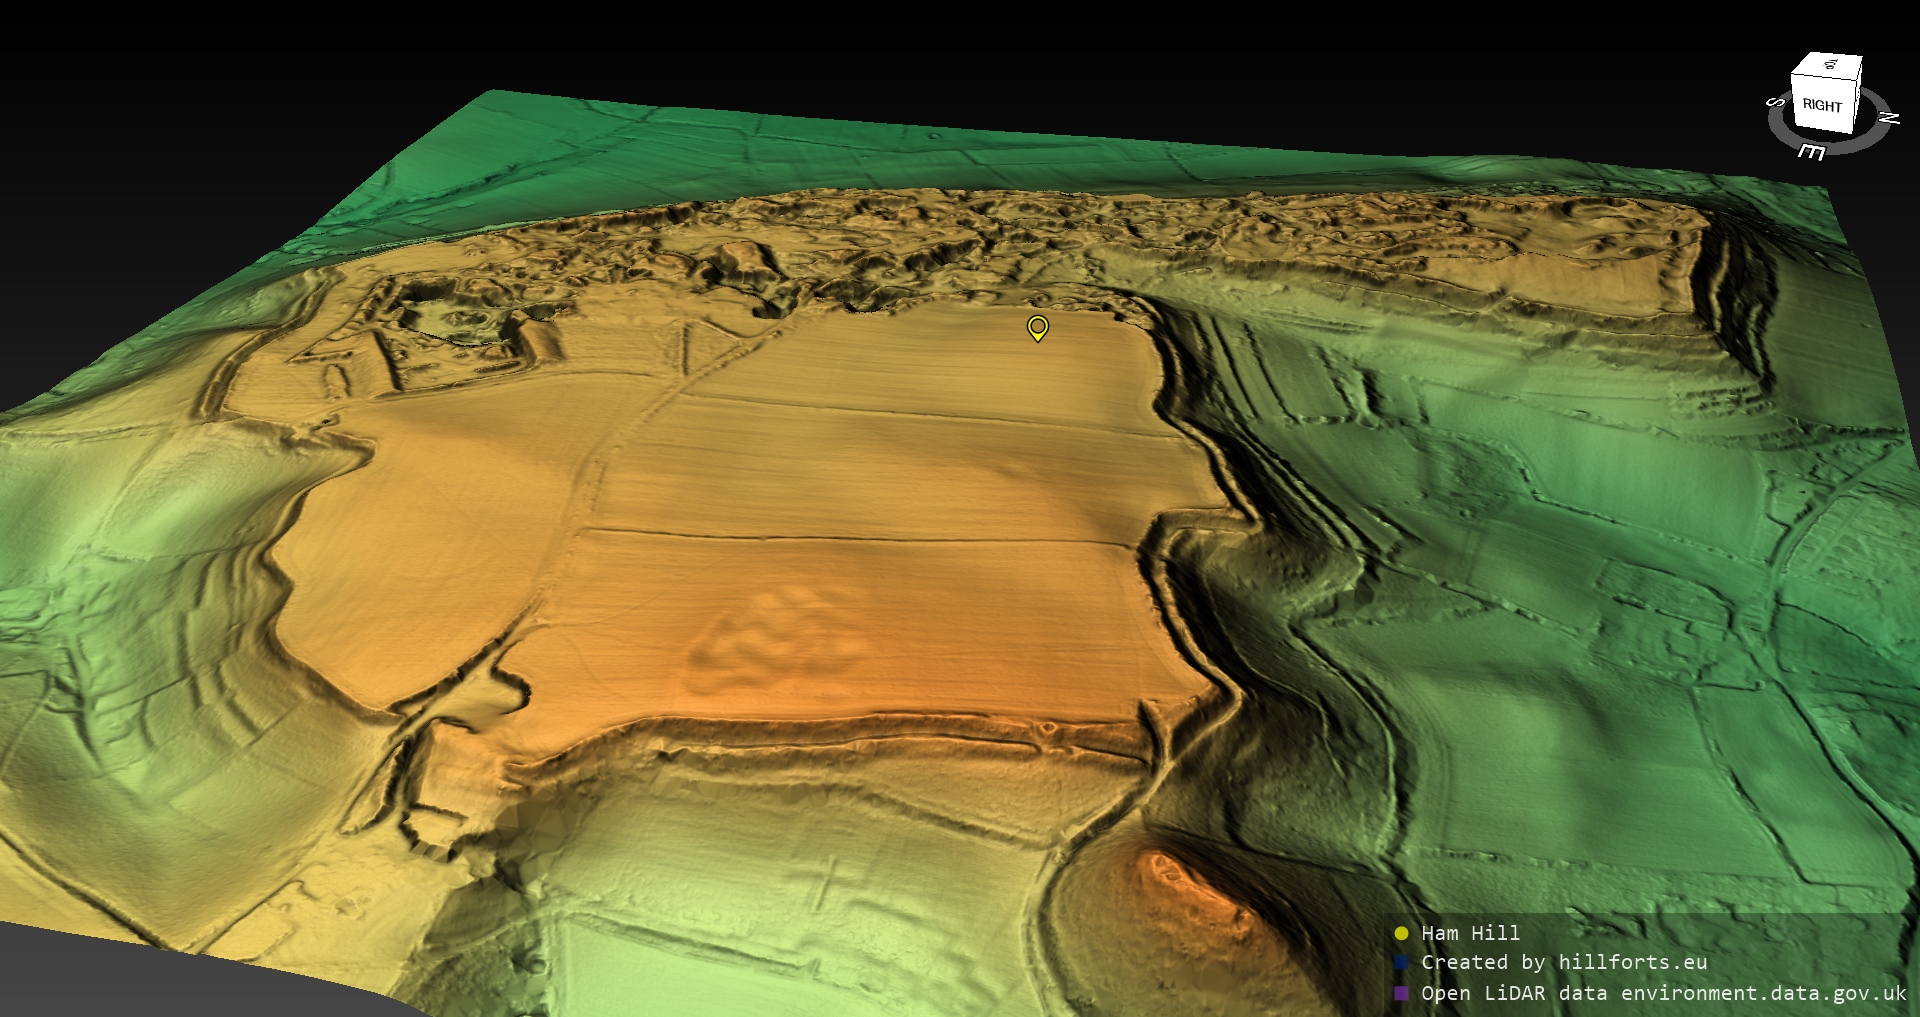Click the yellow circle beside Ham Hill

coord(1401,933)
